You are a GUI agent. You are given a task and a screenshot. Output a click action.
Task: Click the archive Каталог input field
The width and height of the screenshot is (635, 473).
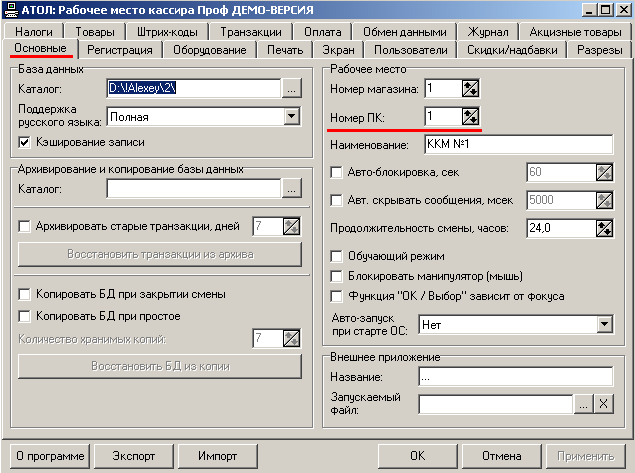pos(194,188)
